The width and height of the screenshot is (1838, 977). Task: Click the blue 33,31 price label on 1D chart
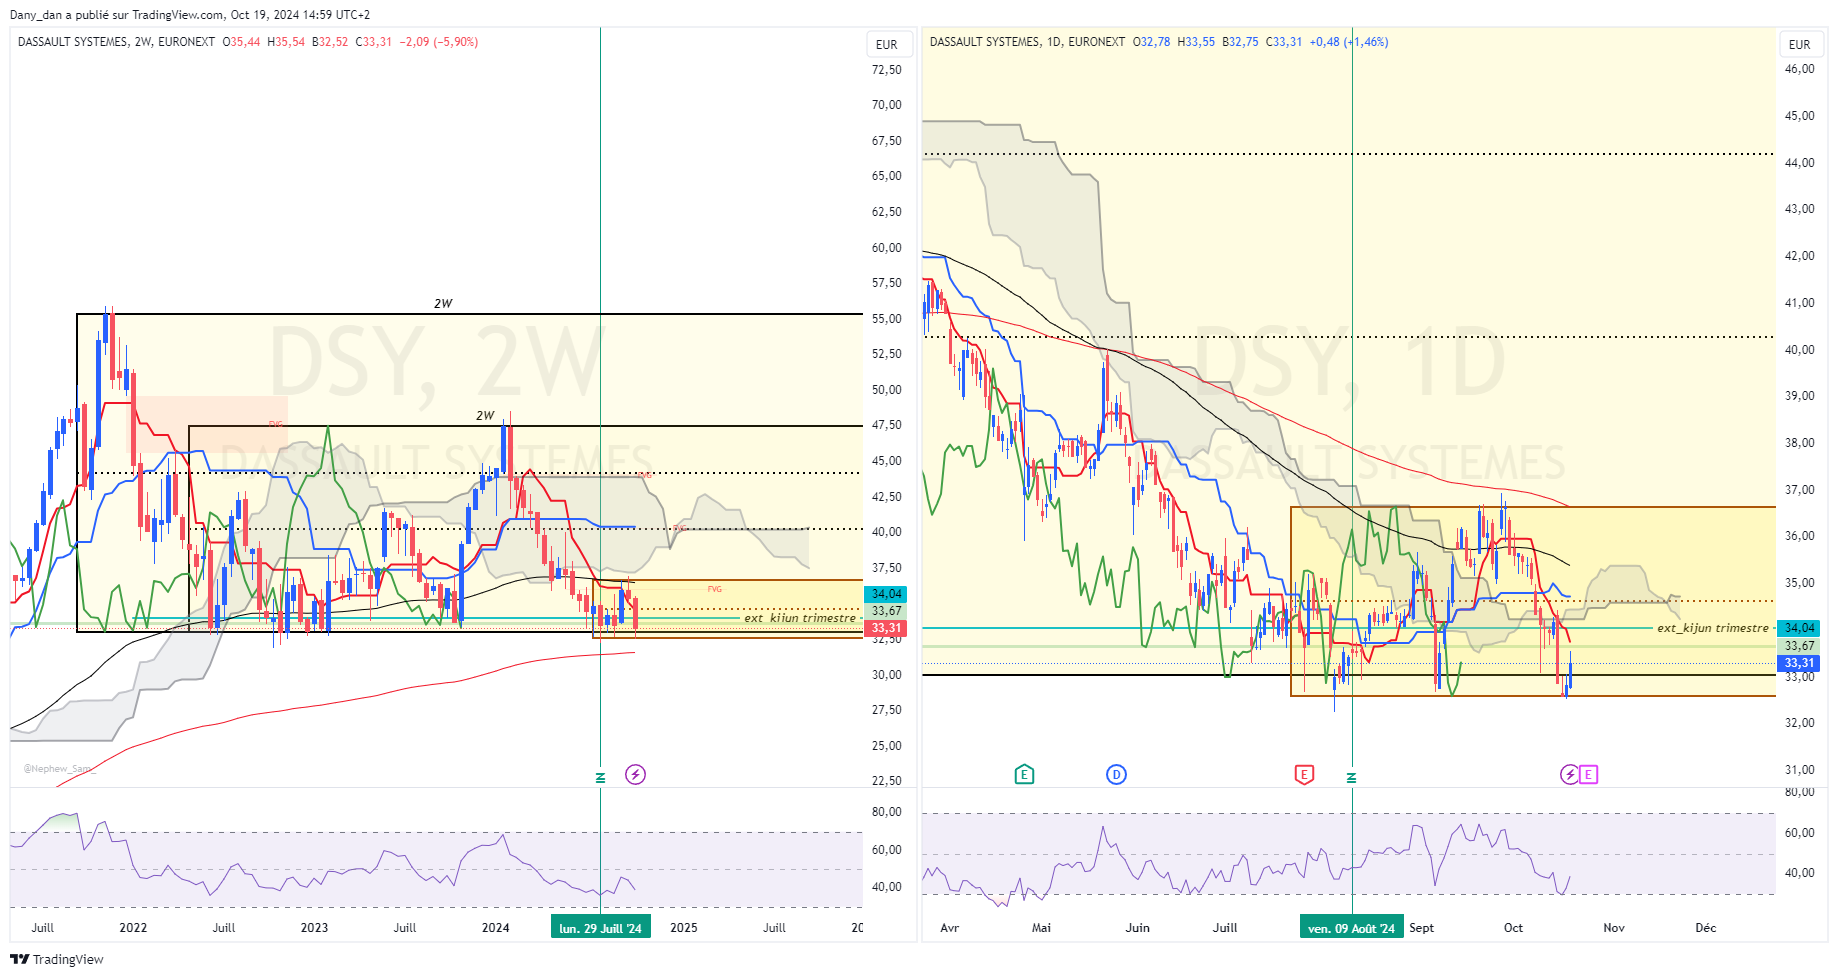[1799, 663]
